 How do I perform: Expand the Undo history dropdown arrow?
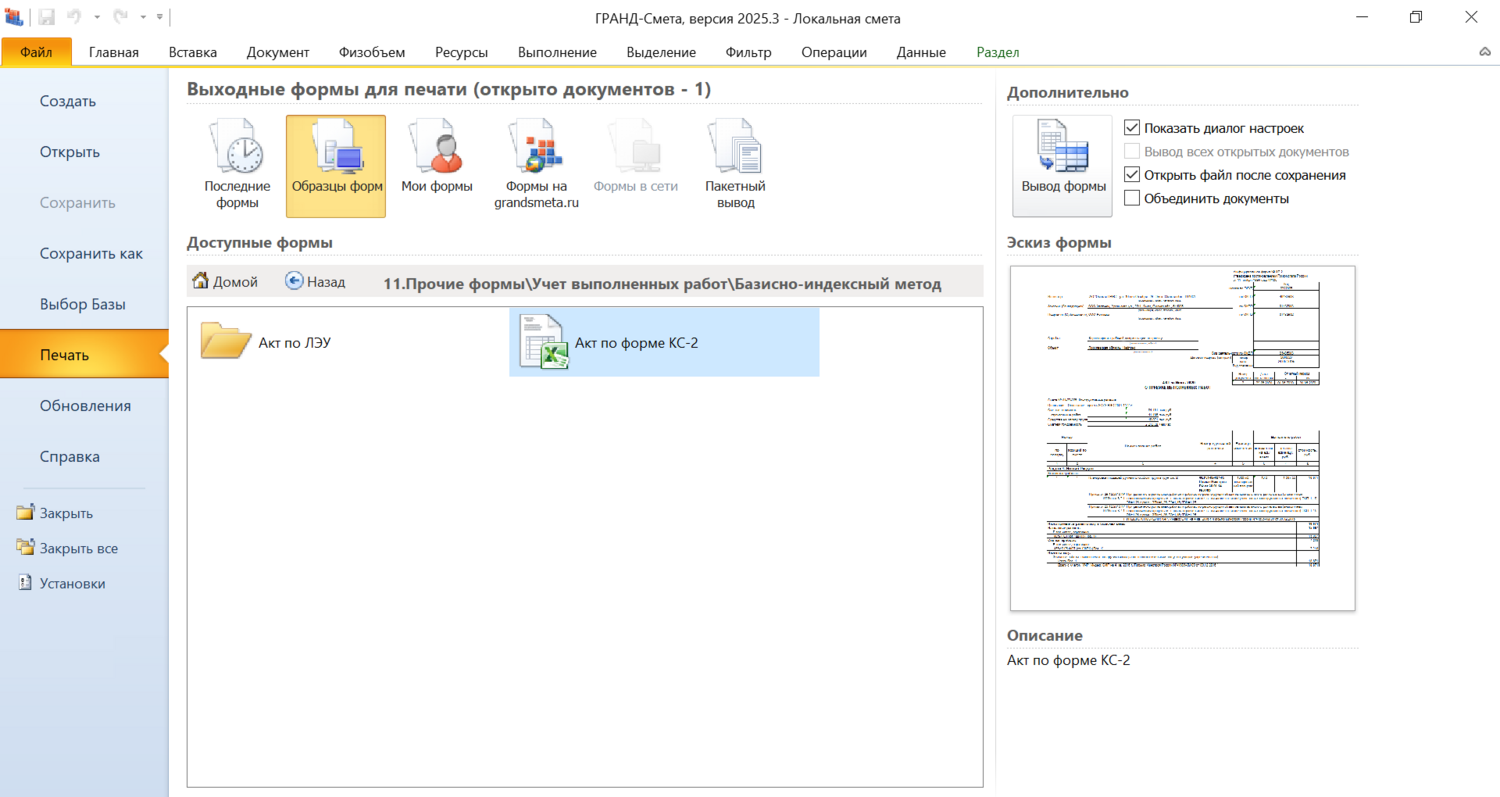97,17
